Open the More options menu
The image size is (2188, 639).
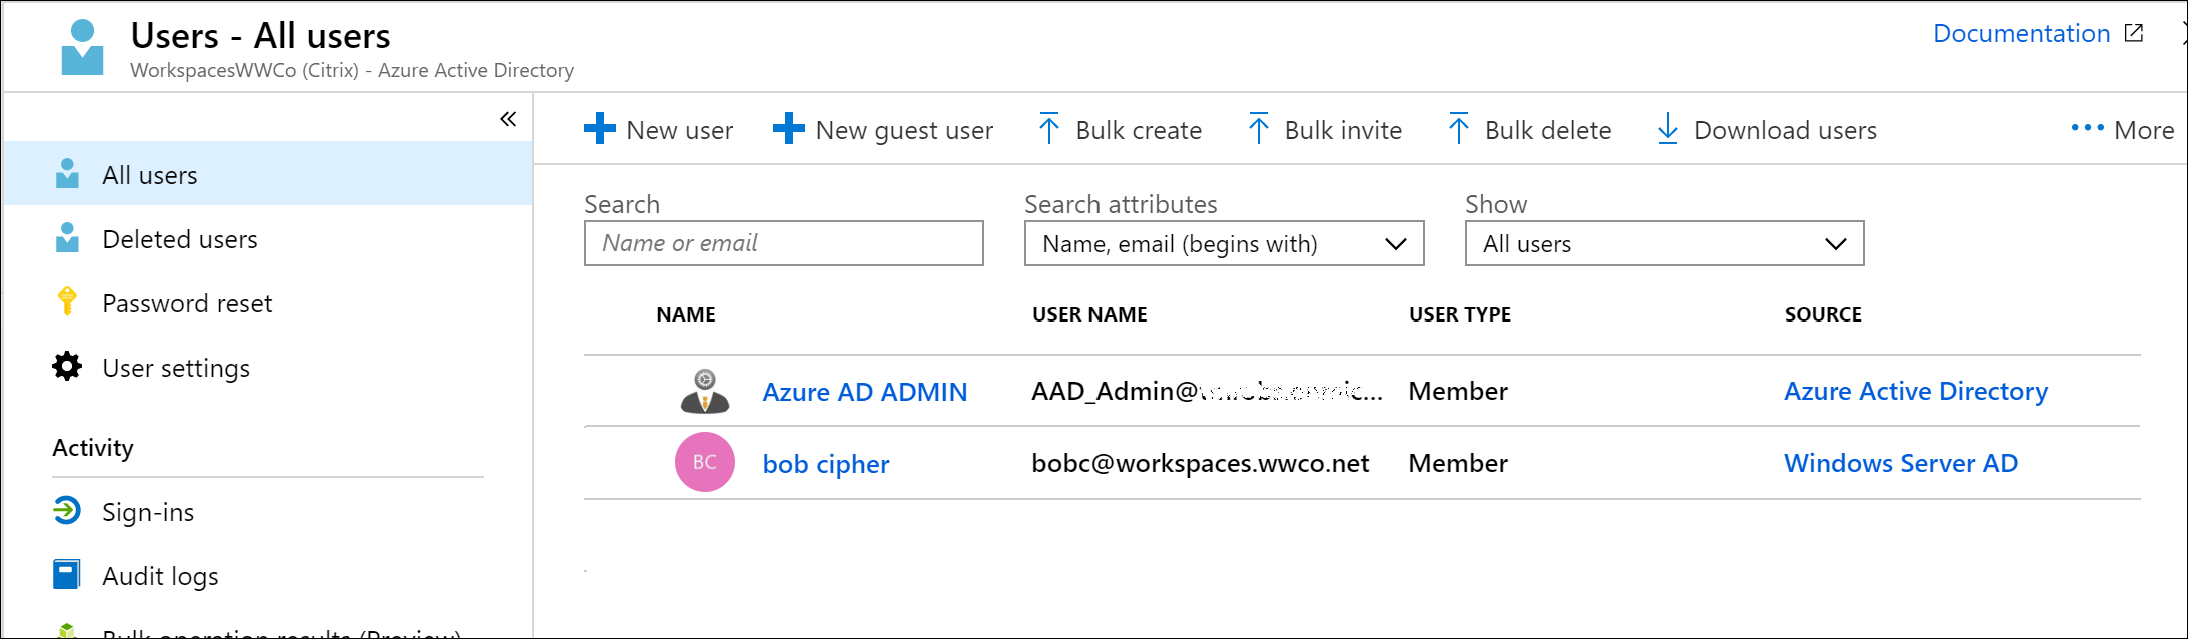(x=2122, y=130)
